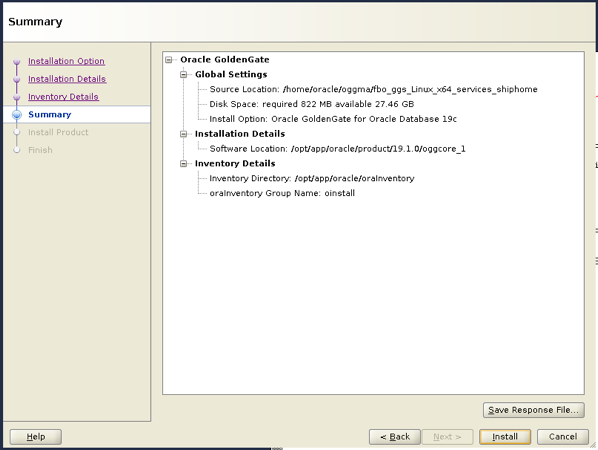Open the Installation Details step link
This screenshot has width=598, height=450.
67,79
